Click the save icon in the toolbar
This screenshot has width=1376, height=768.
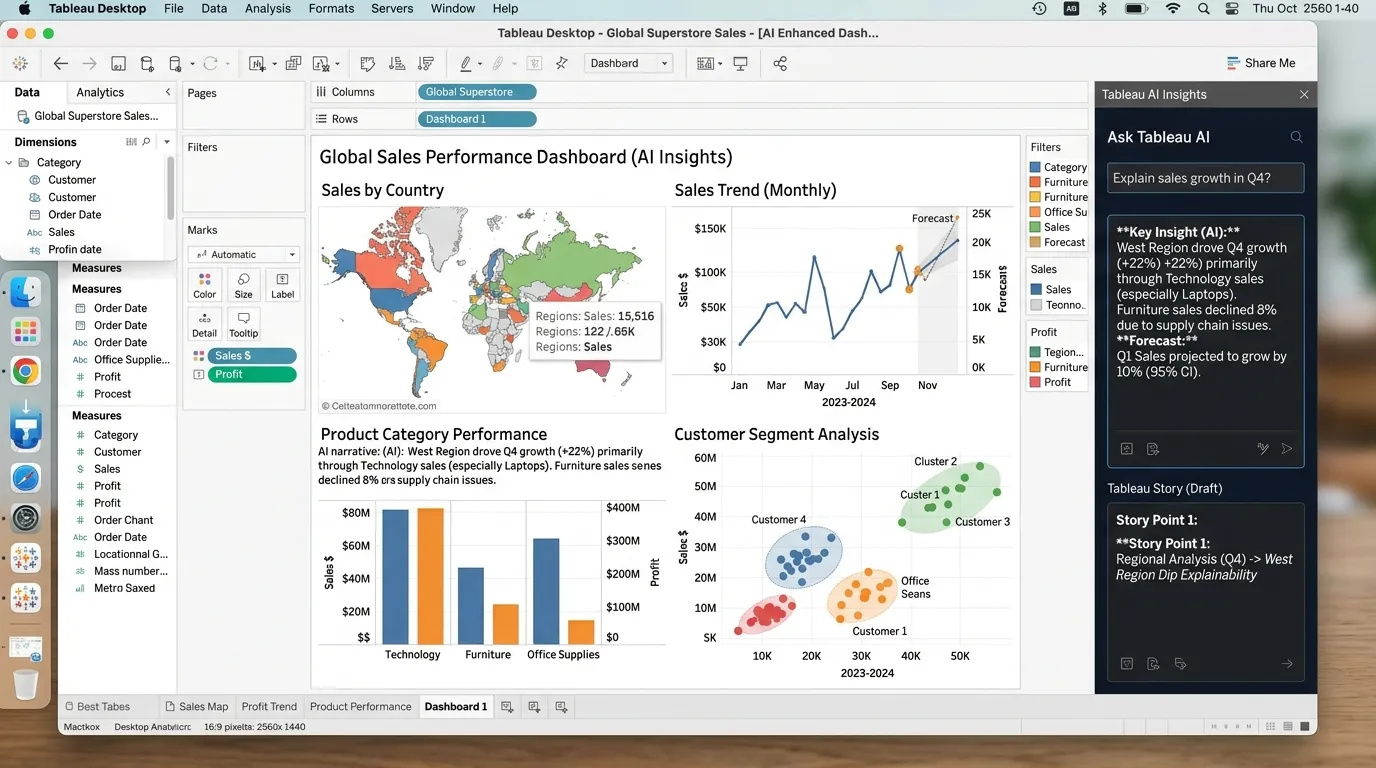point(118,63)
